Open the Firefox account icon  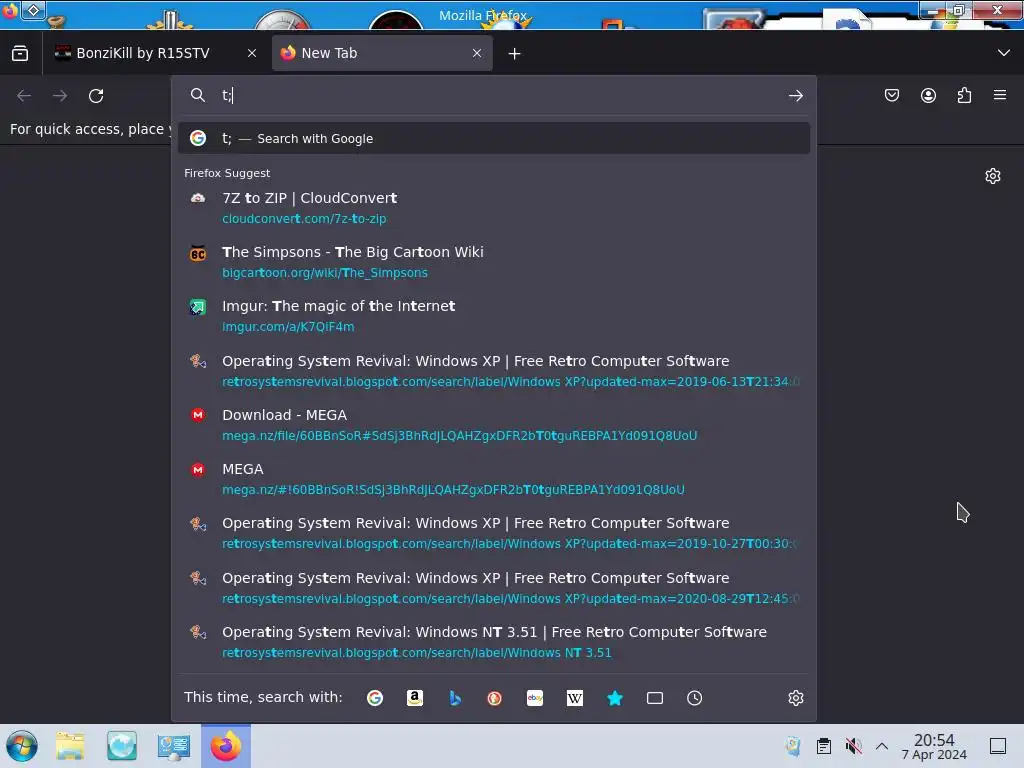(928, 96)
